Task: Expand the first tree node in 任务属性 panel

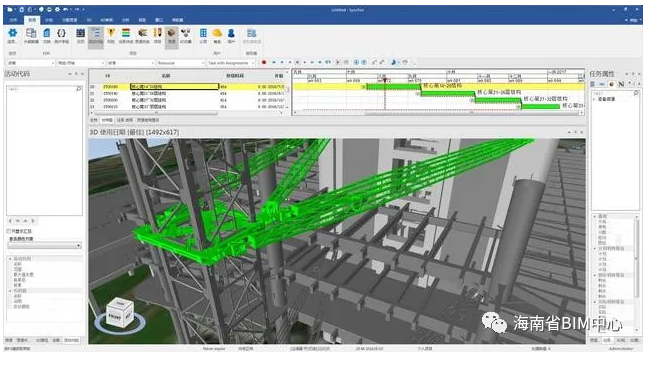Action: click(x=595, y=99)
